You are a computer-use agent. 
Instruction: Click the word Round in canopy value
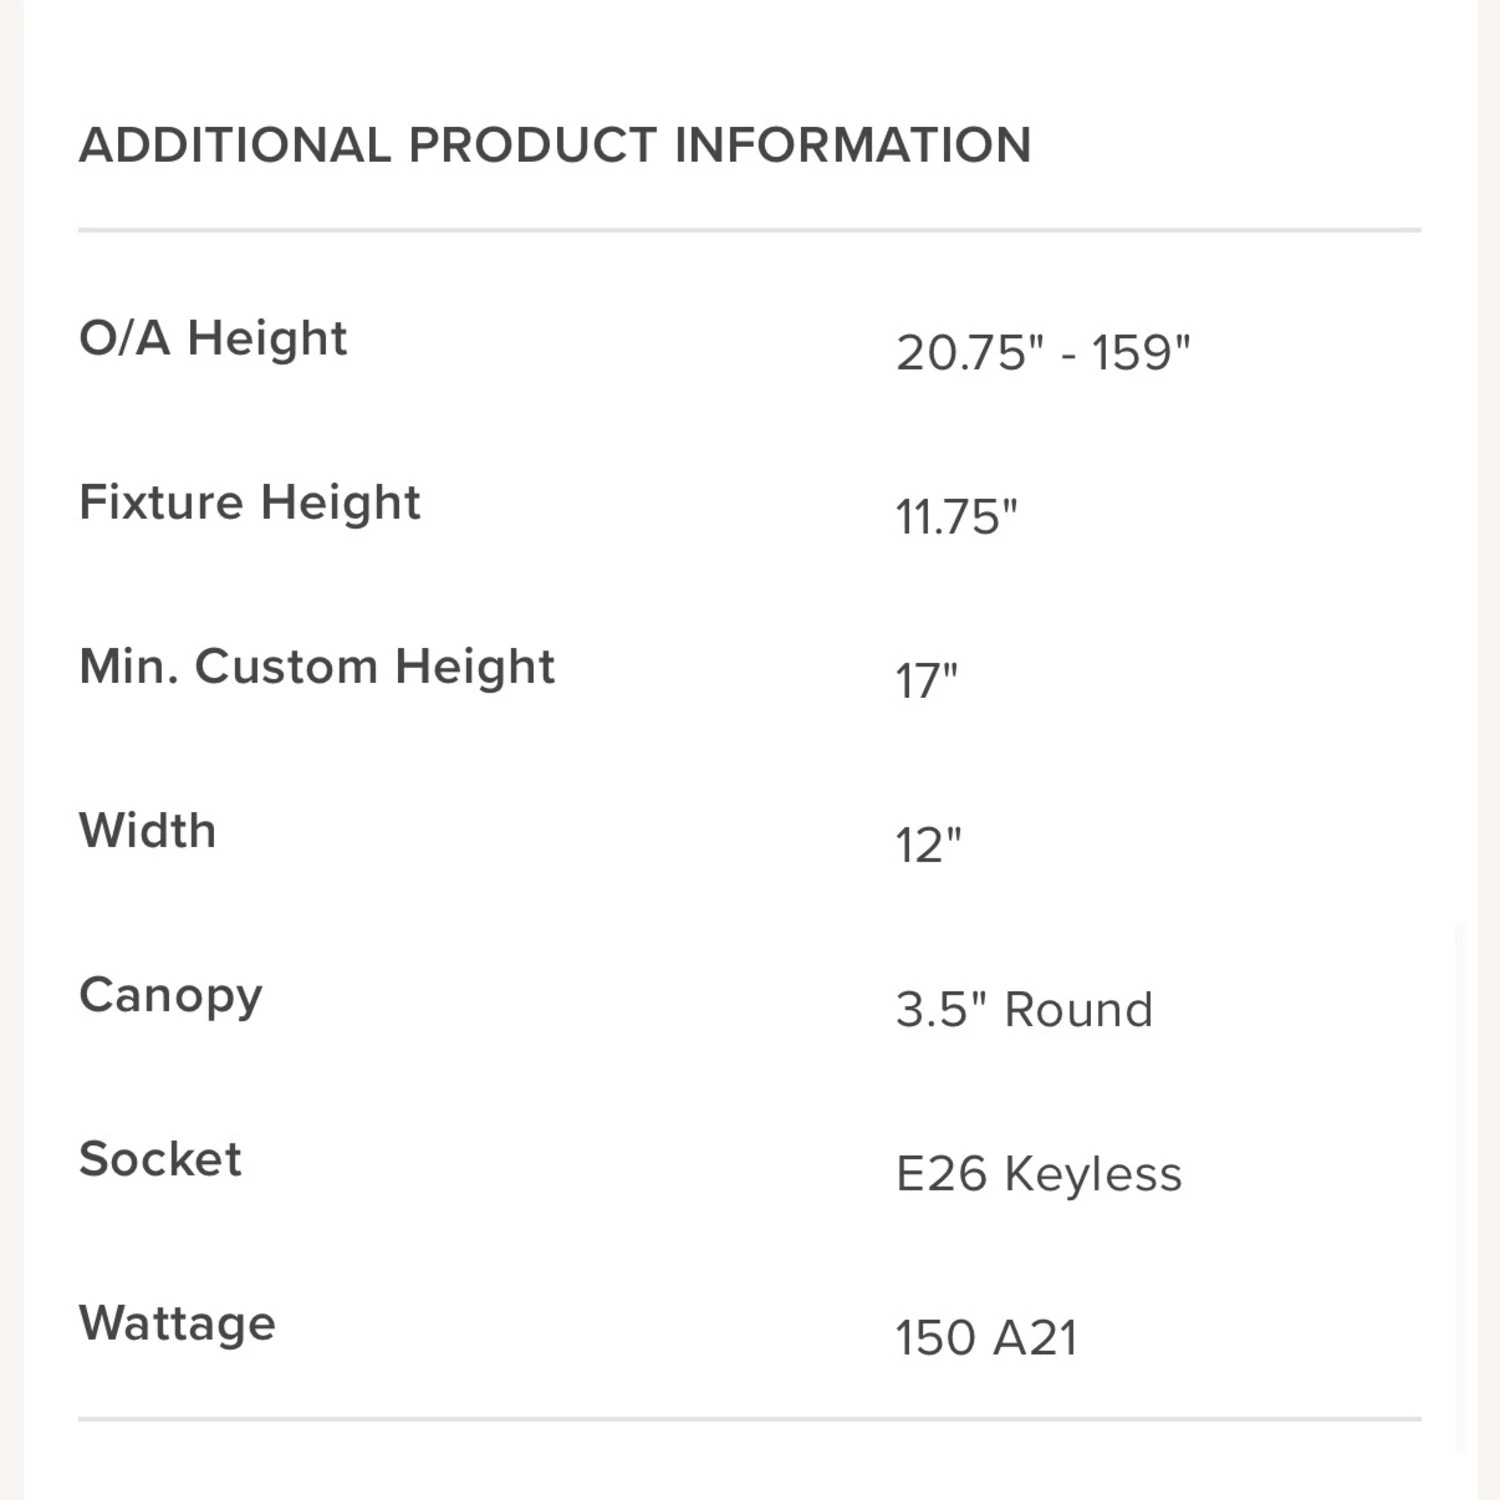1078,1010
